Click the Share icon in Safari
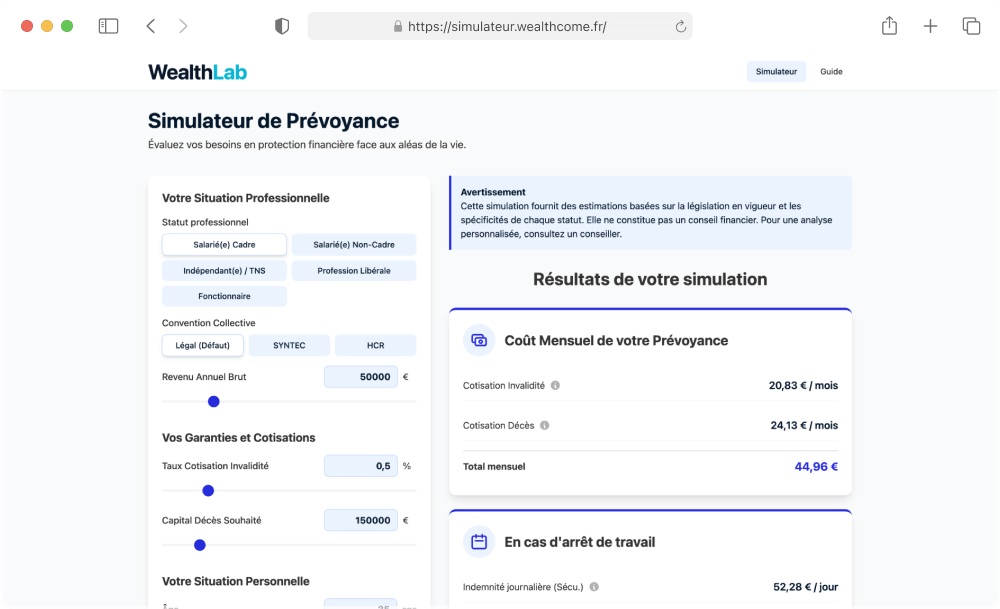Viewport: 1000px width, 609px height. 889,25
